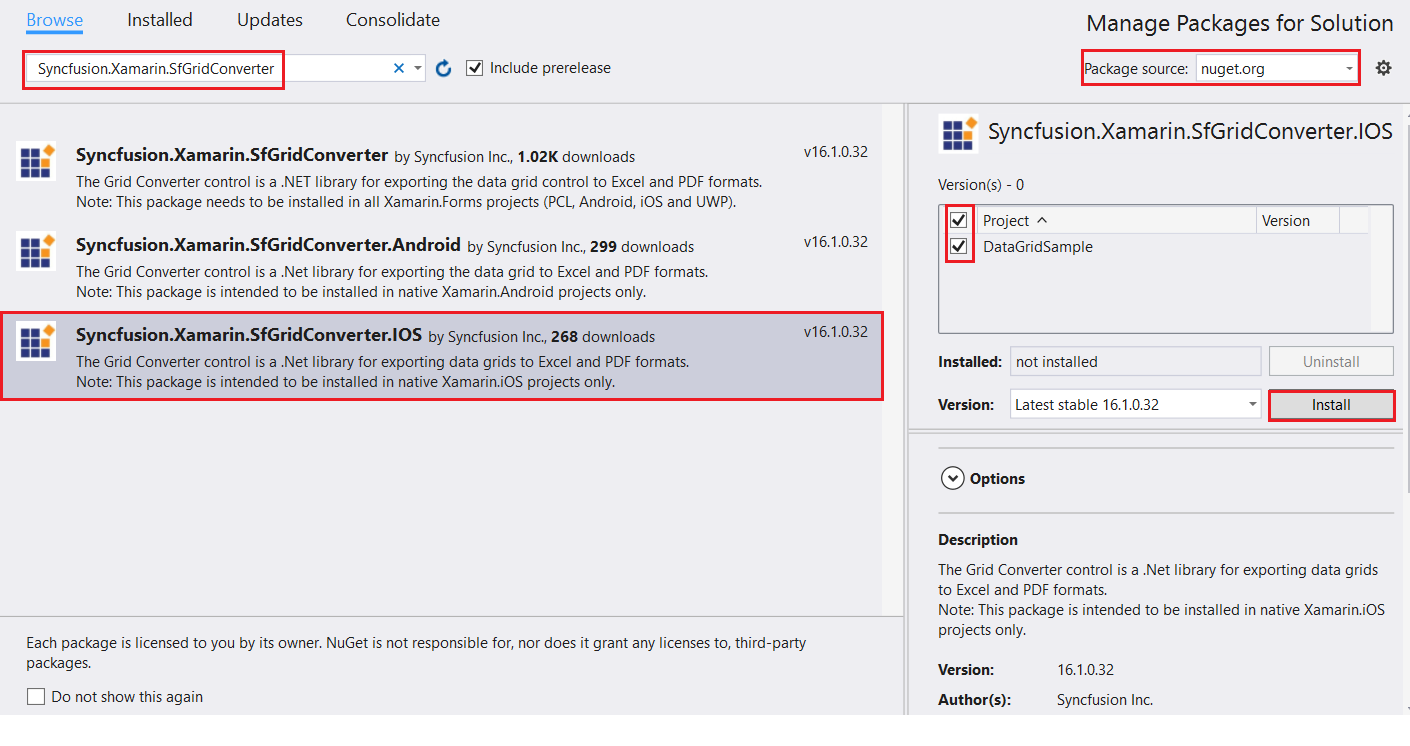The width and height of the screenshot is (1410, 746).
Task: Check 'Do not show this again'
Action: [x=36, y=697]
